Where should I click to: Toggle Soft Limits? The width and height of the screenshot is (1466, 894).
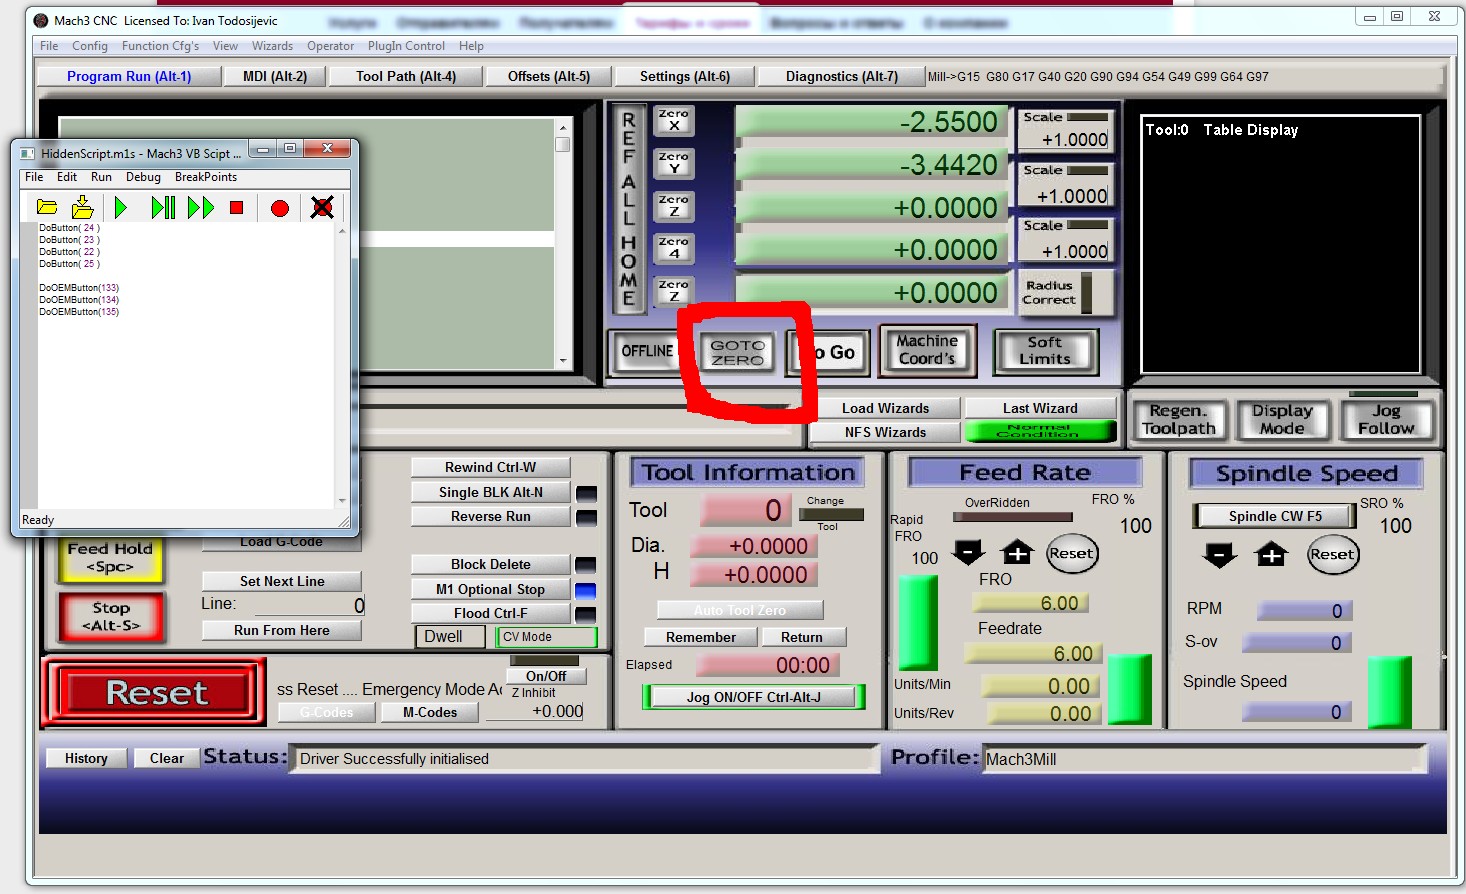(x=1045, y=351)
